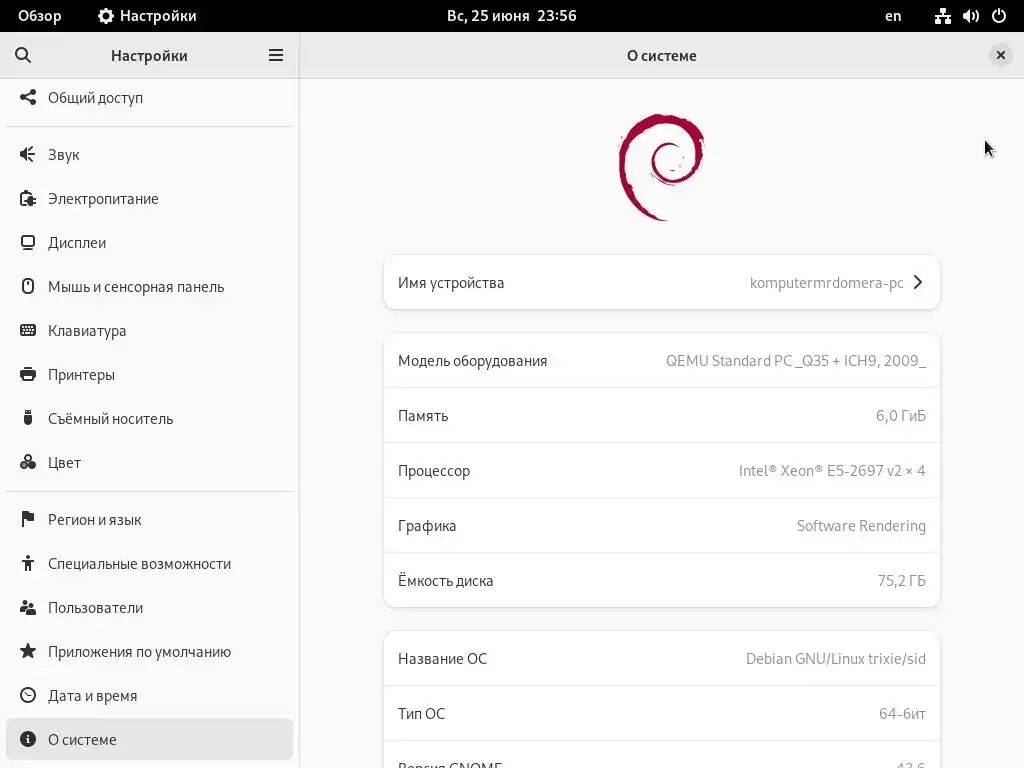Select Съёмный носитель in the sidebar
1024x768 pixels.
click(150, 418)
